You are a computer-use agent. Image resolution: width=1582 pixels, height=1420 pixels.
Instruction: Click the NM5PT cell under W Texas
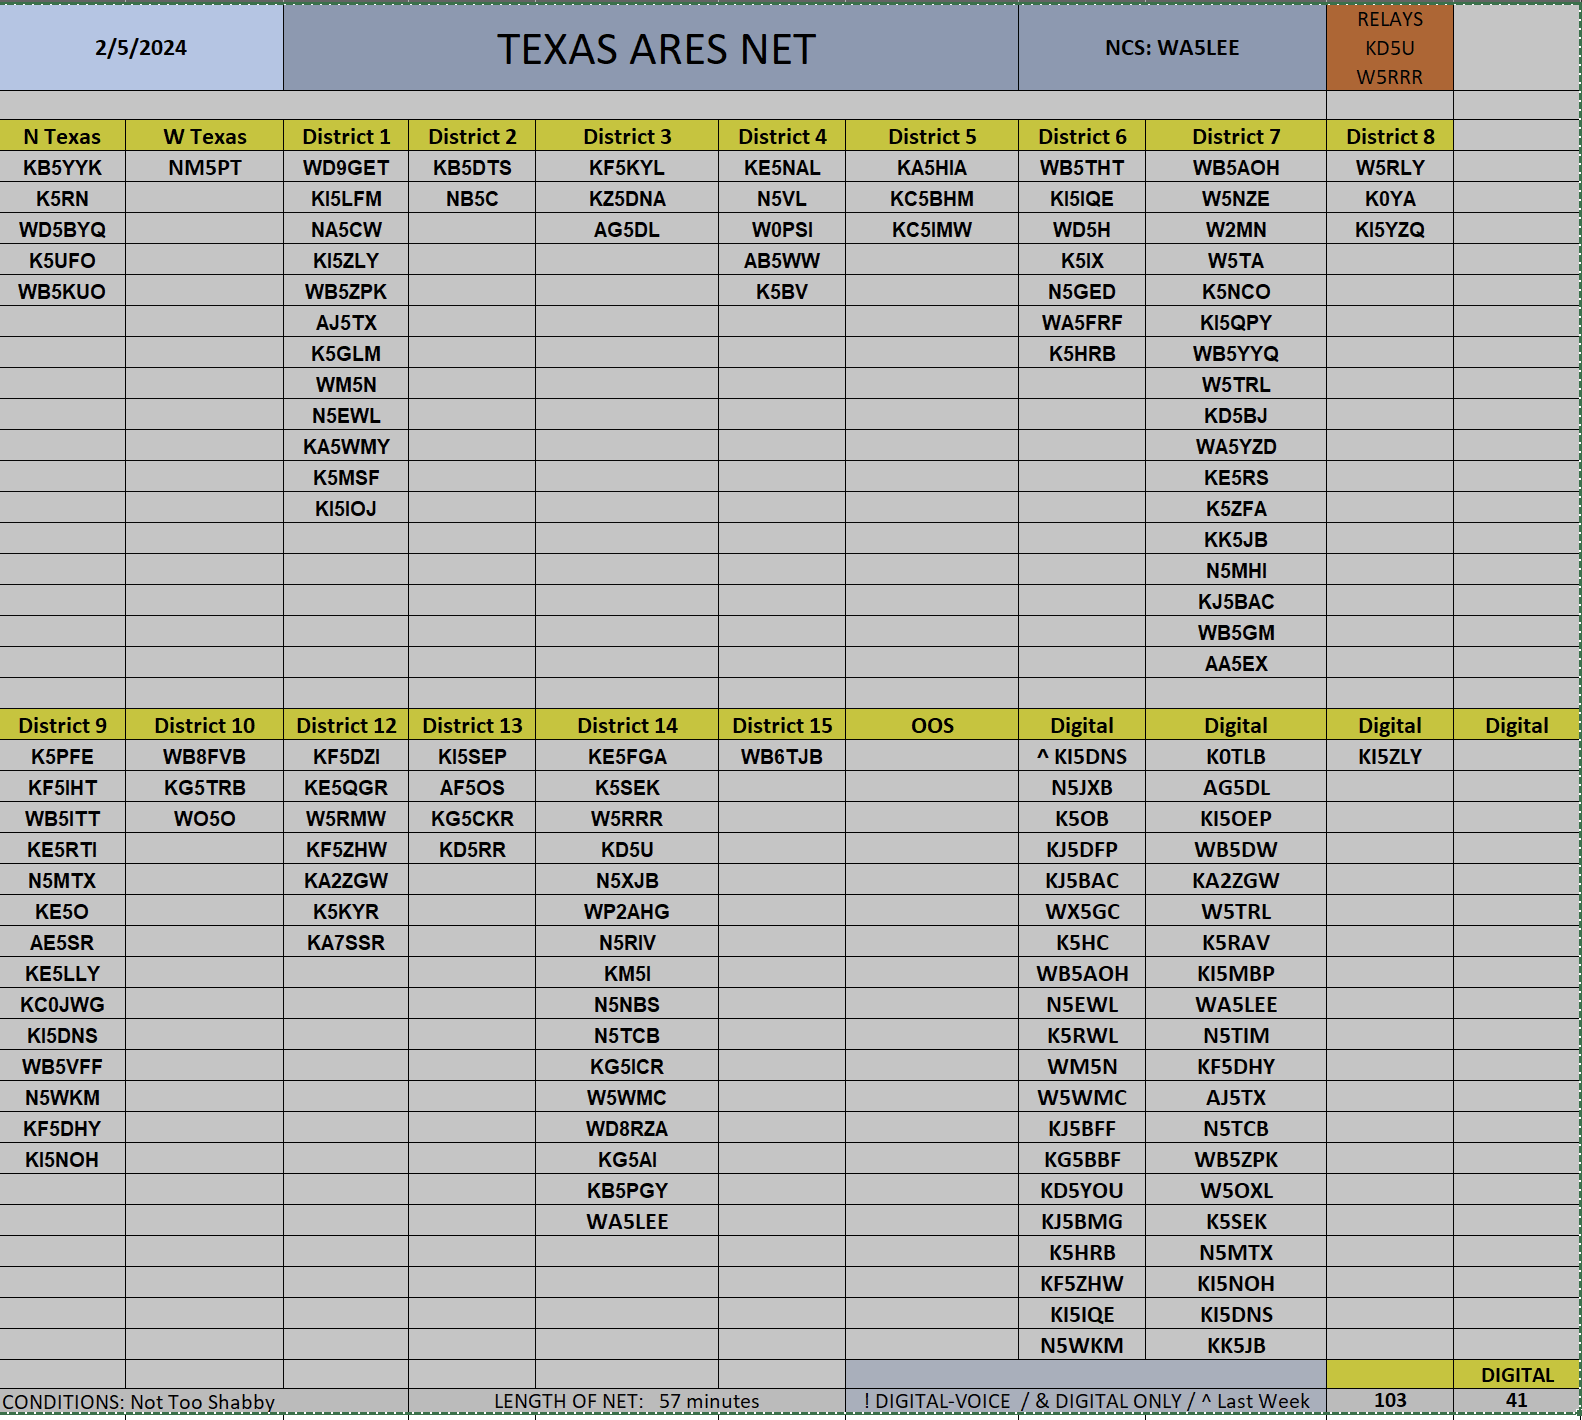(x=204, y=167)
